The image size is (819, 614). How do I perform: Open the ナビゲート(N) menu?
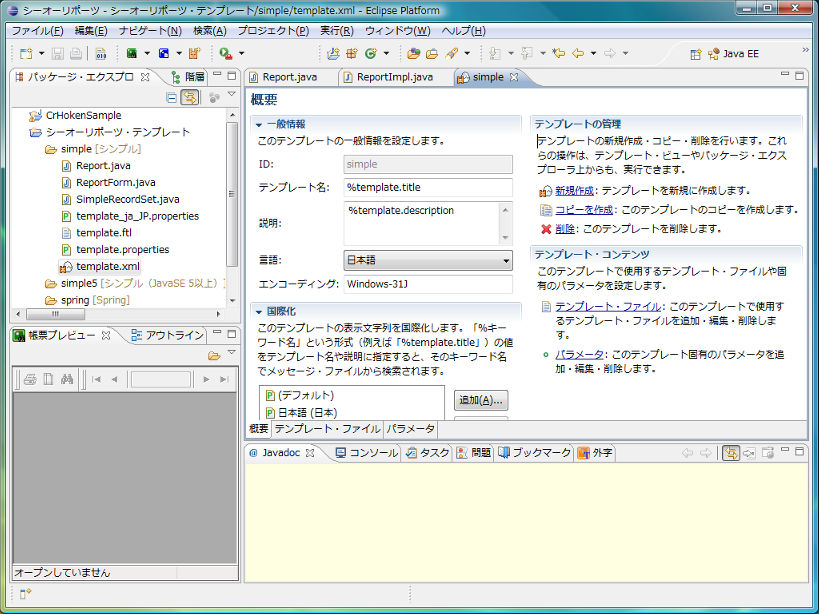coord(150,31)
